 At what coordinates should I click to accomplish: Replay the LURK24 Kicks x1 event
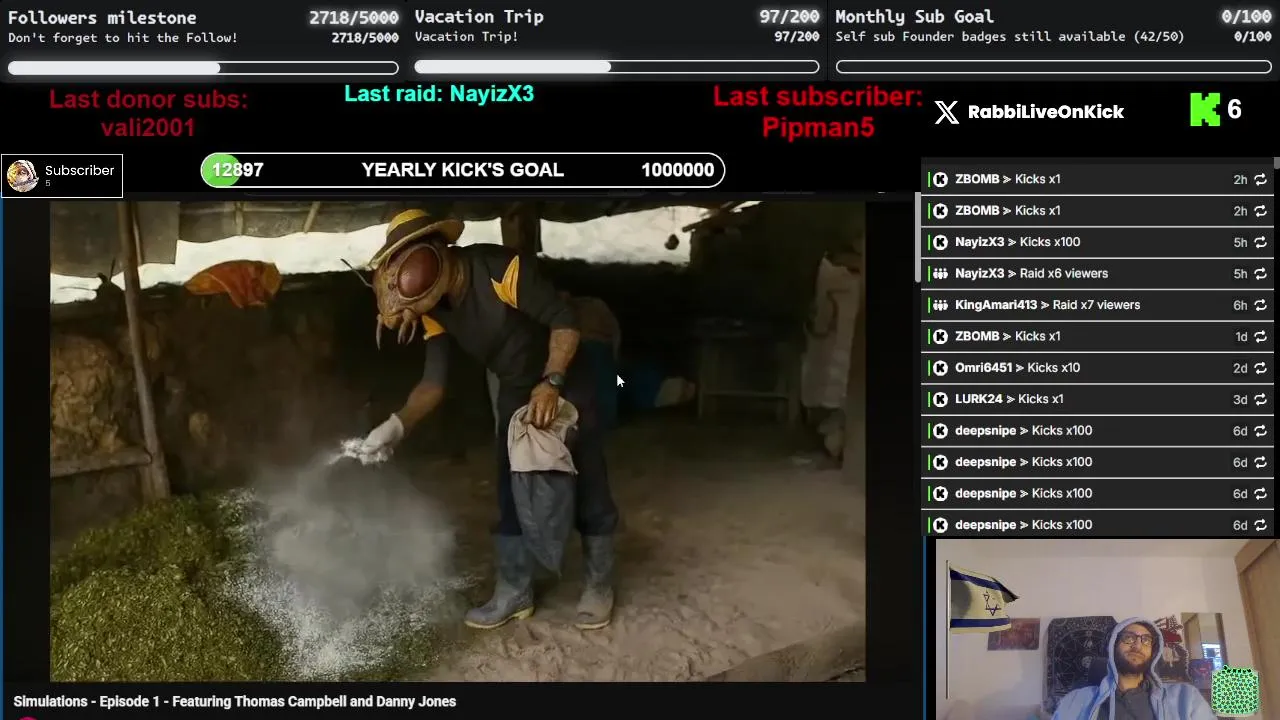tap(1260, 399)
